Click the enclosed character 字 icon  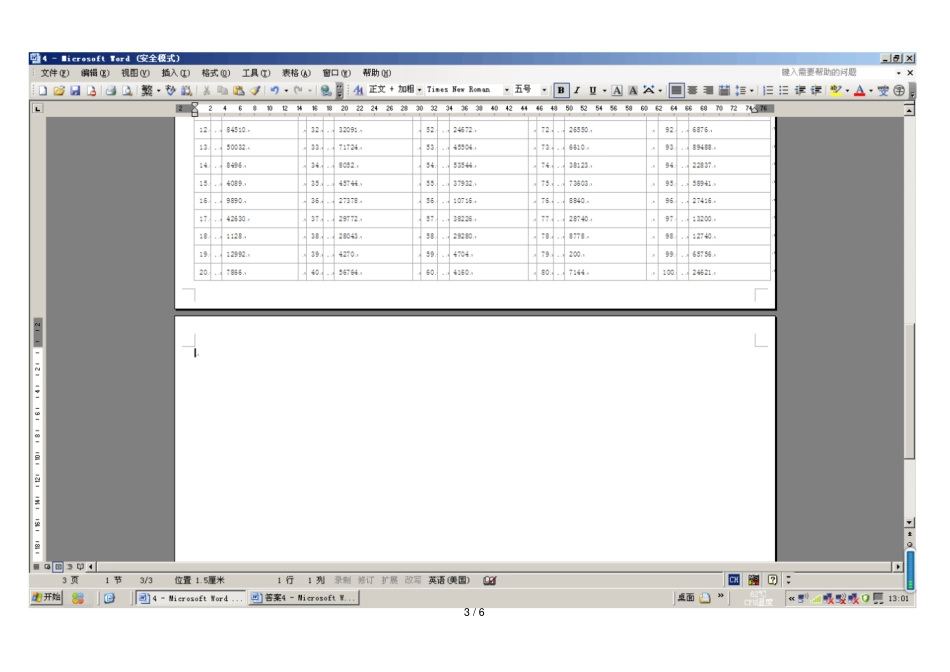(899, 90)
